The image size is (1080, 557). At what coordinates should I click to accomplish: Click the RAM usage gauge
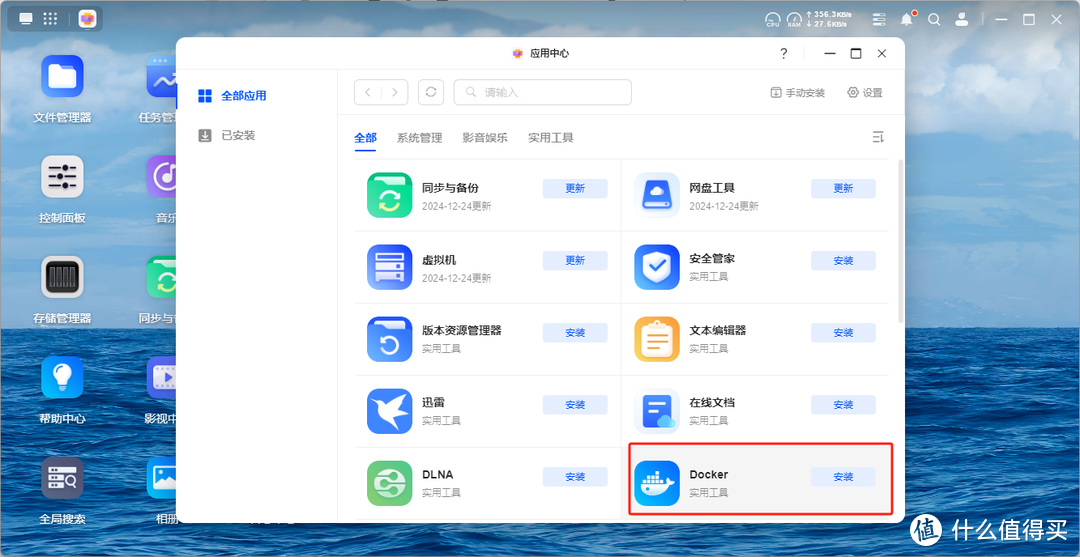click(x=795, y=19)
